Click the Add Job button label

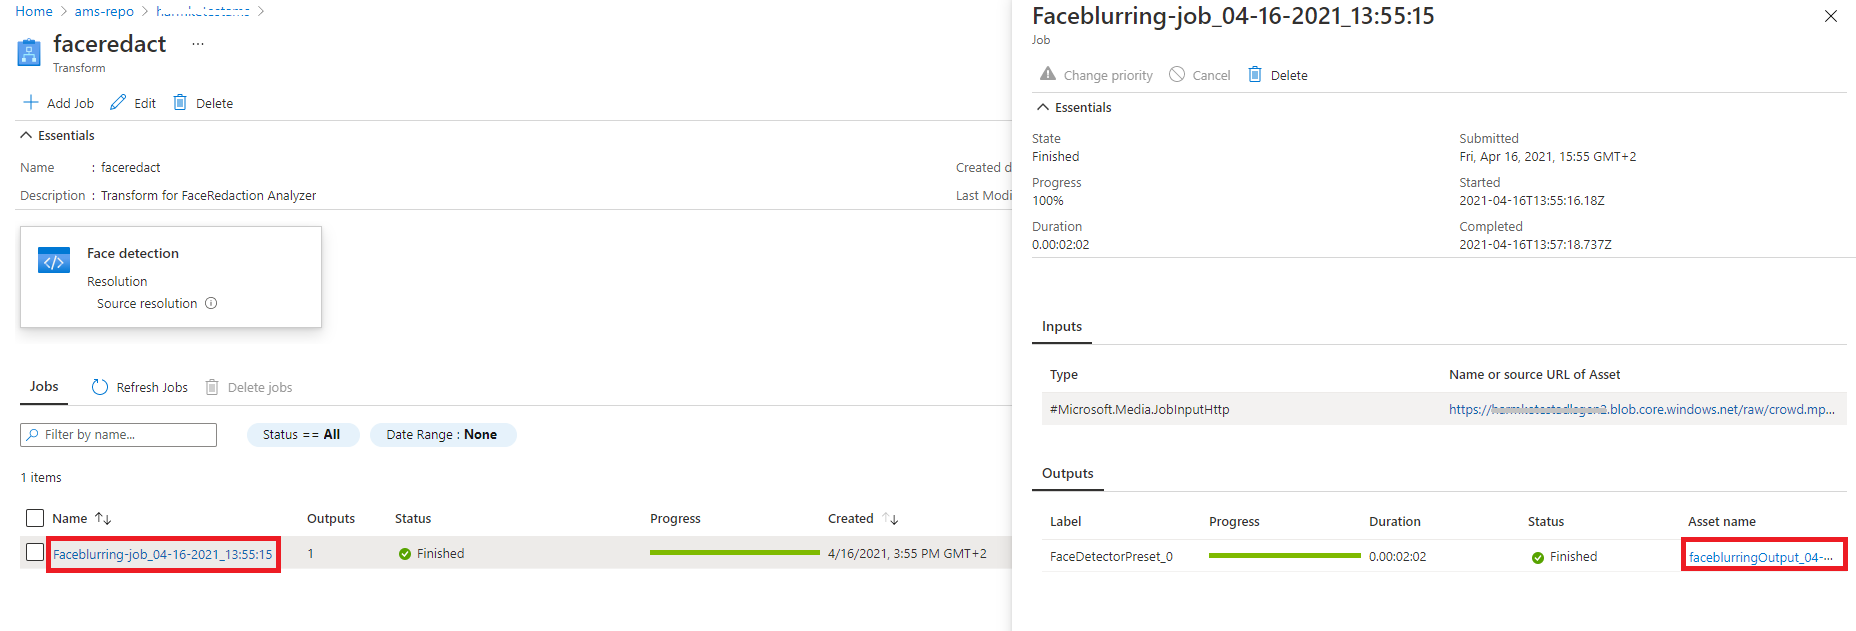tap(71, 103)
